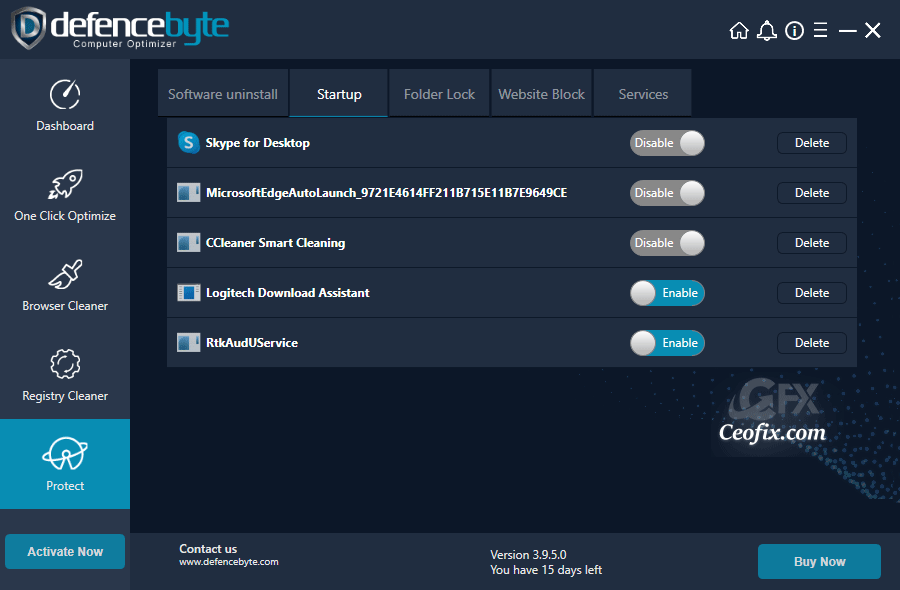Delete CCleaner Smart Cleaning entry
This screenshot has width=900, height=590.
pyautogui.click(x=812, y=243)
